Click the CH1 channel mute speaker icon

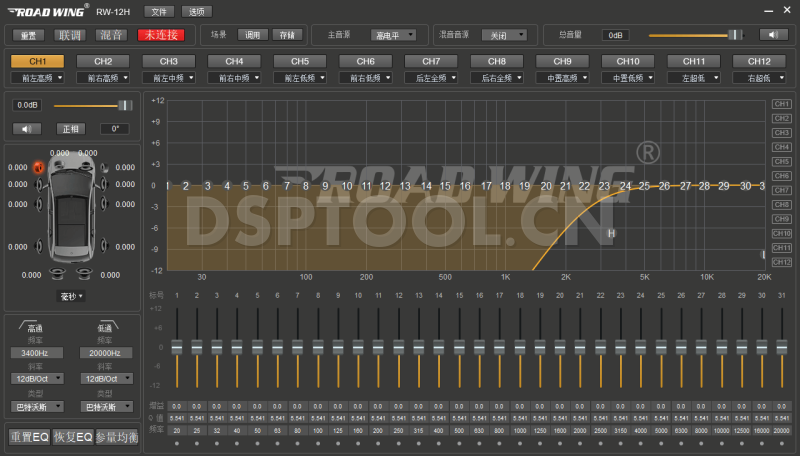coord(27,128)
